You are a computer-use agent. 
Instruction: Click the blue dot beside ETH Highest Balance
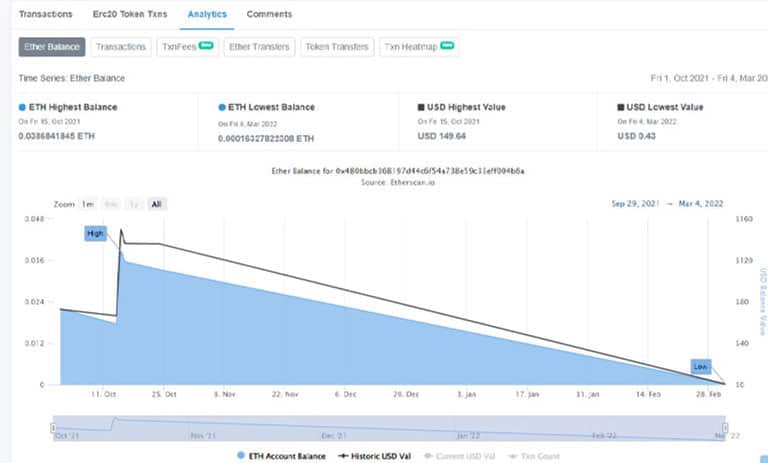coord(22,107)
